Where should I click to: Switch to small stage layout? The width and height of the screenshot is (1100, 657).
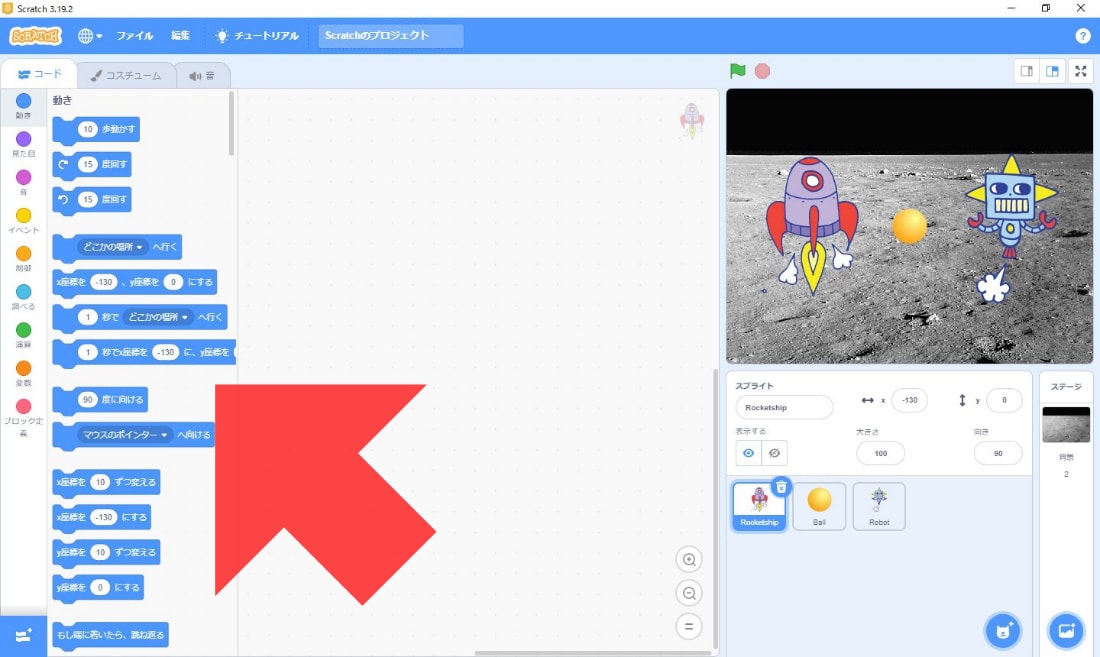(x=1026, y=71)
